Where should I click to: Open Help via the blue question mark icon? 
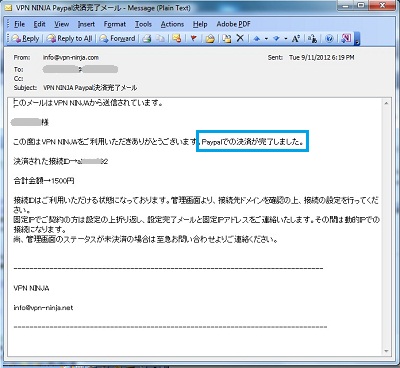pyautogui.click(x=329, y=39)
